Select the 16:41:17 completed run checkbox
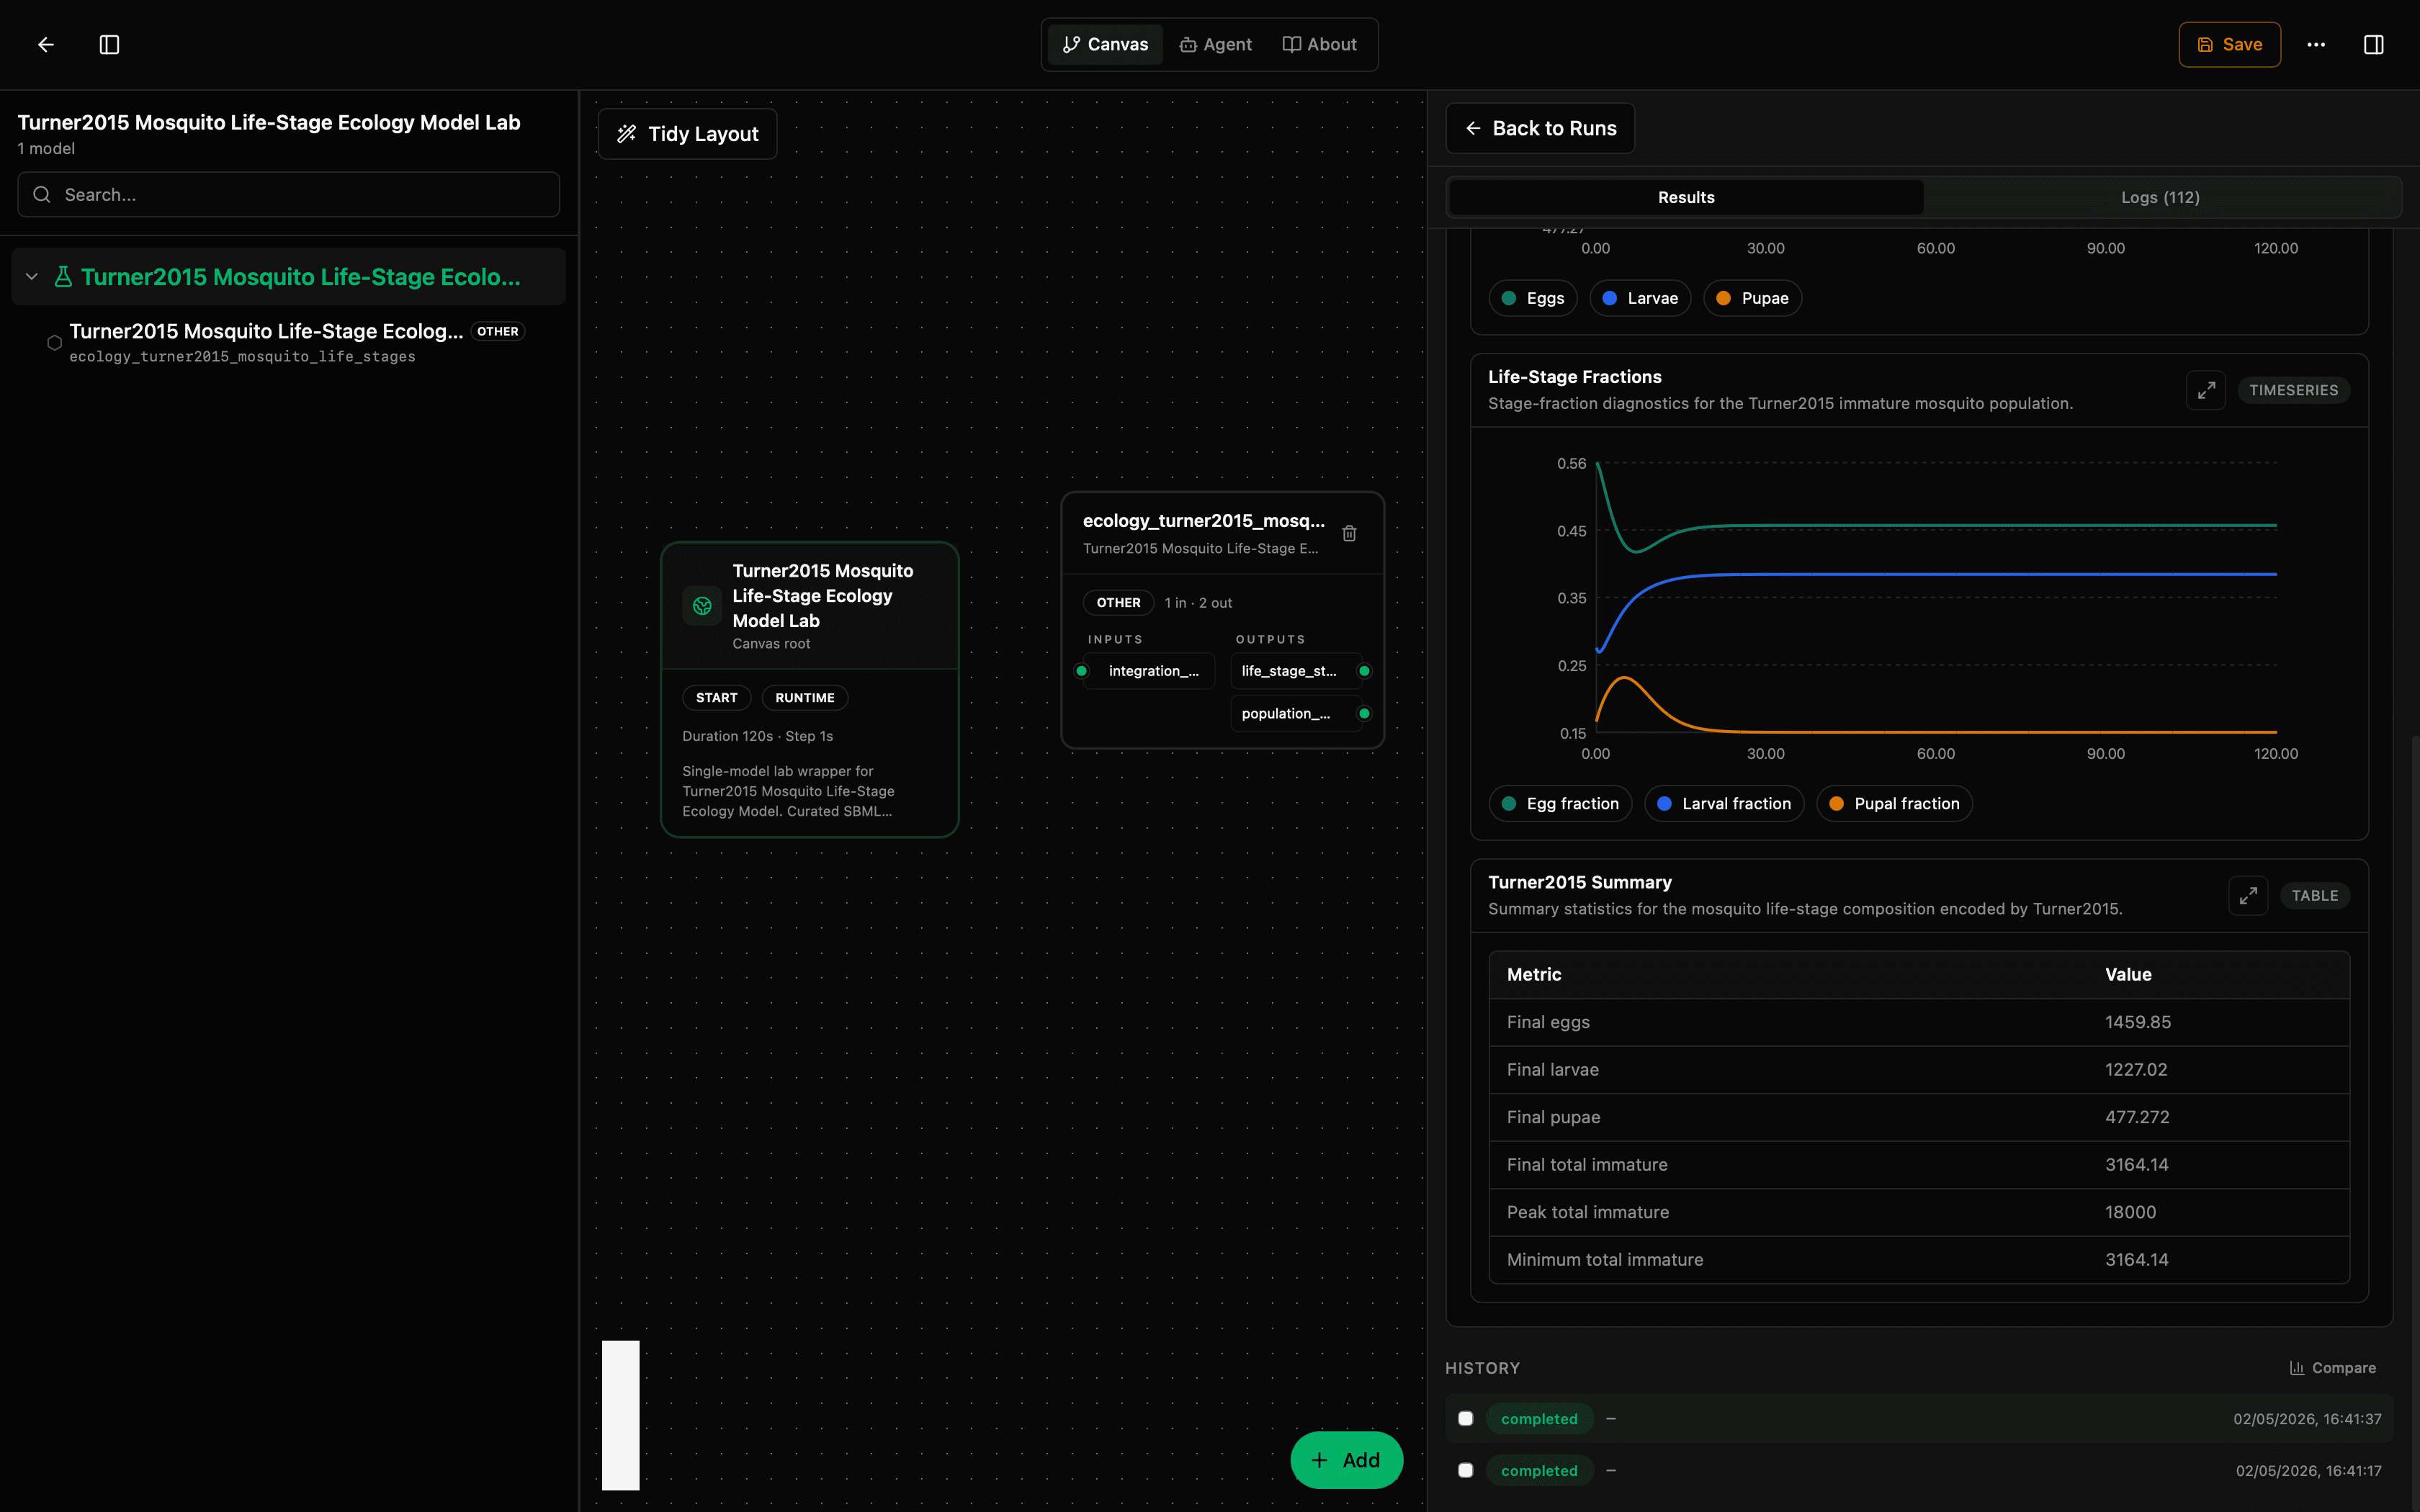The height and width of the screenshot is (1512, 2420). 1466,1470
